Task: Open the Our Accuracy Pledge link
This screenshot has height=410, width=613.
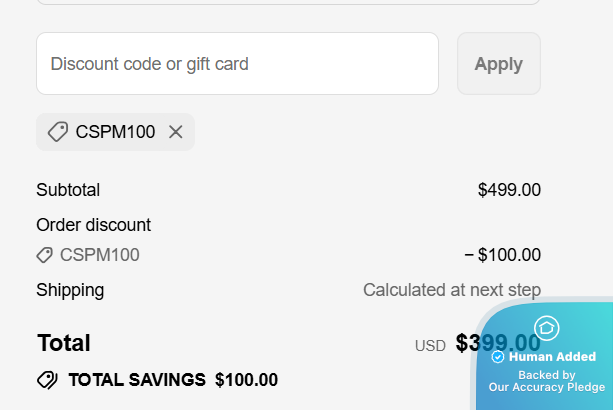Action: (x=546, y=387)
